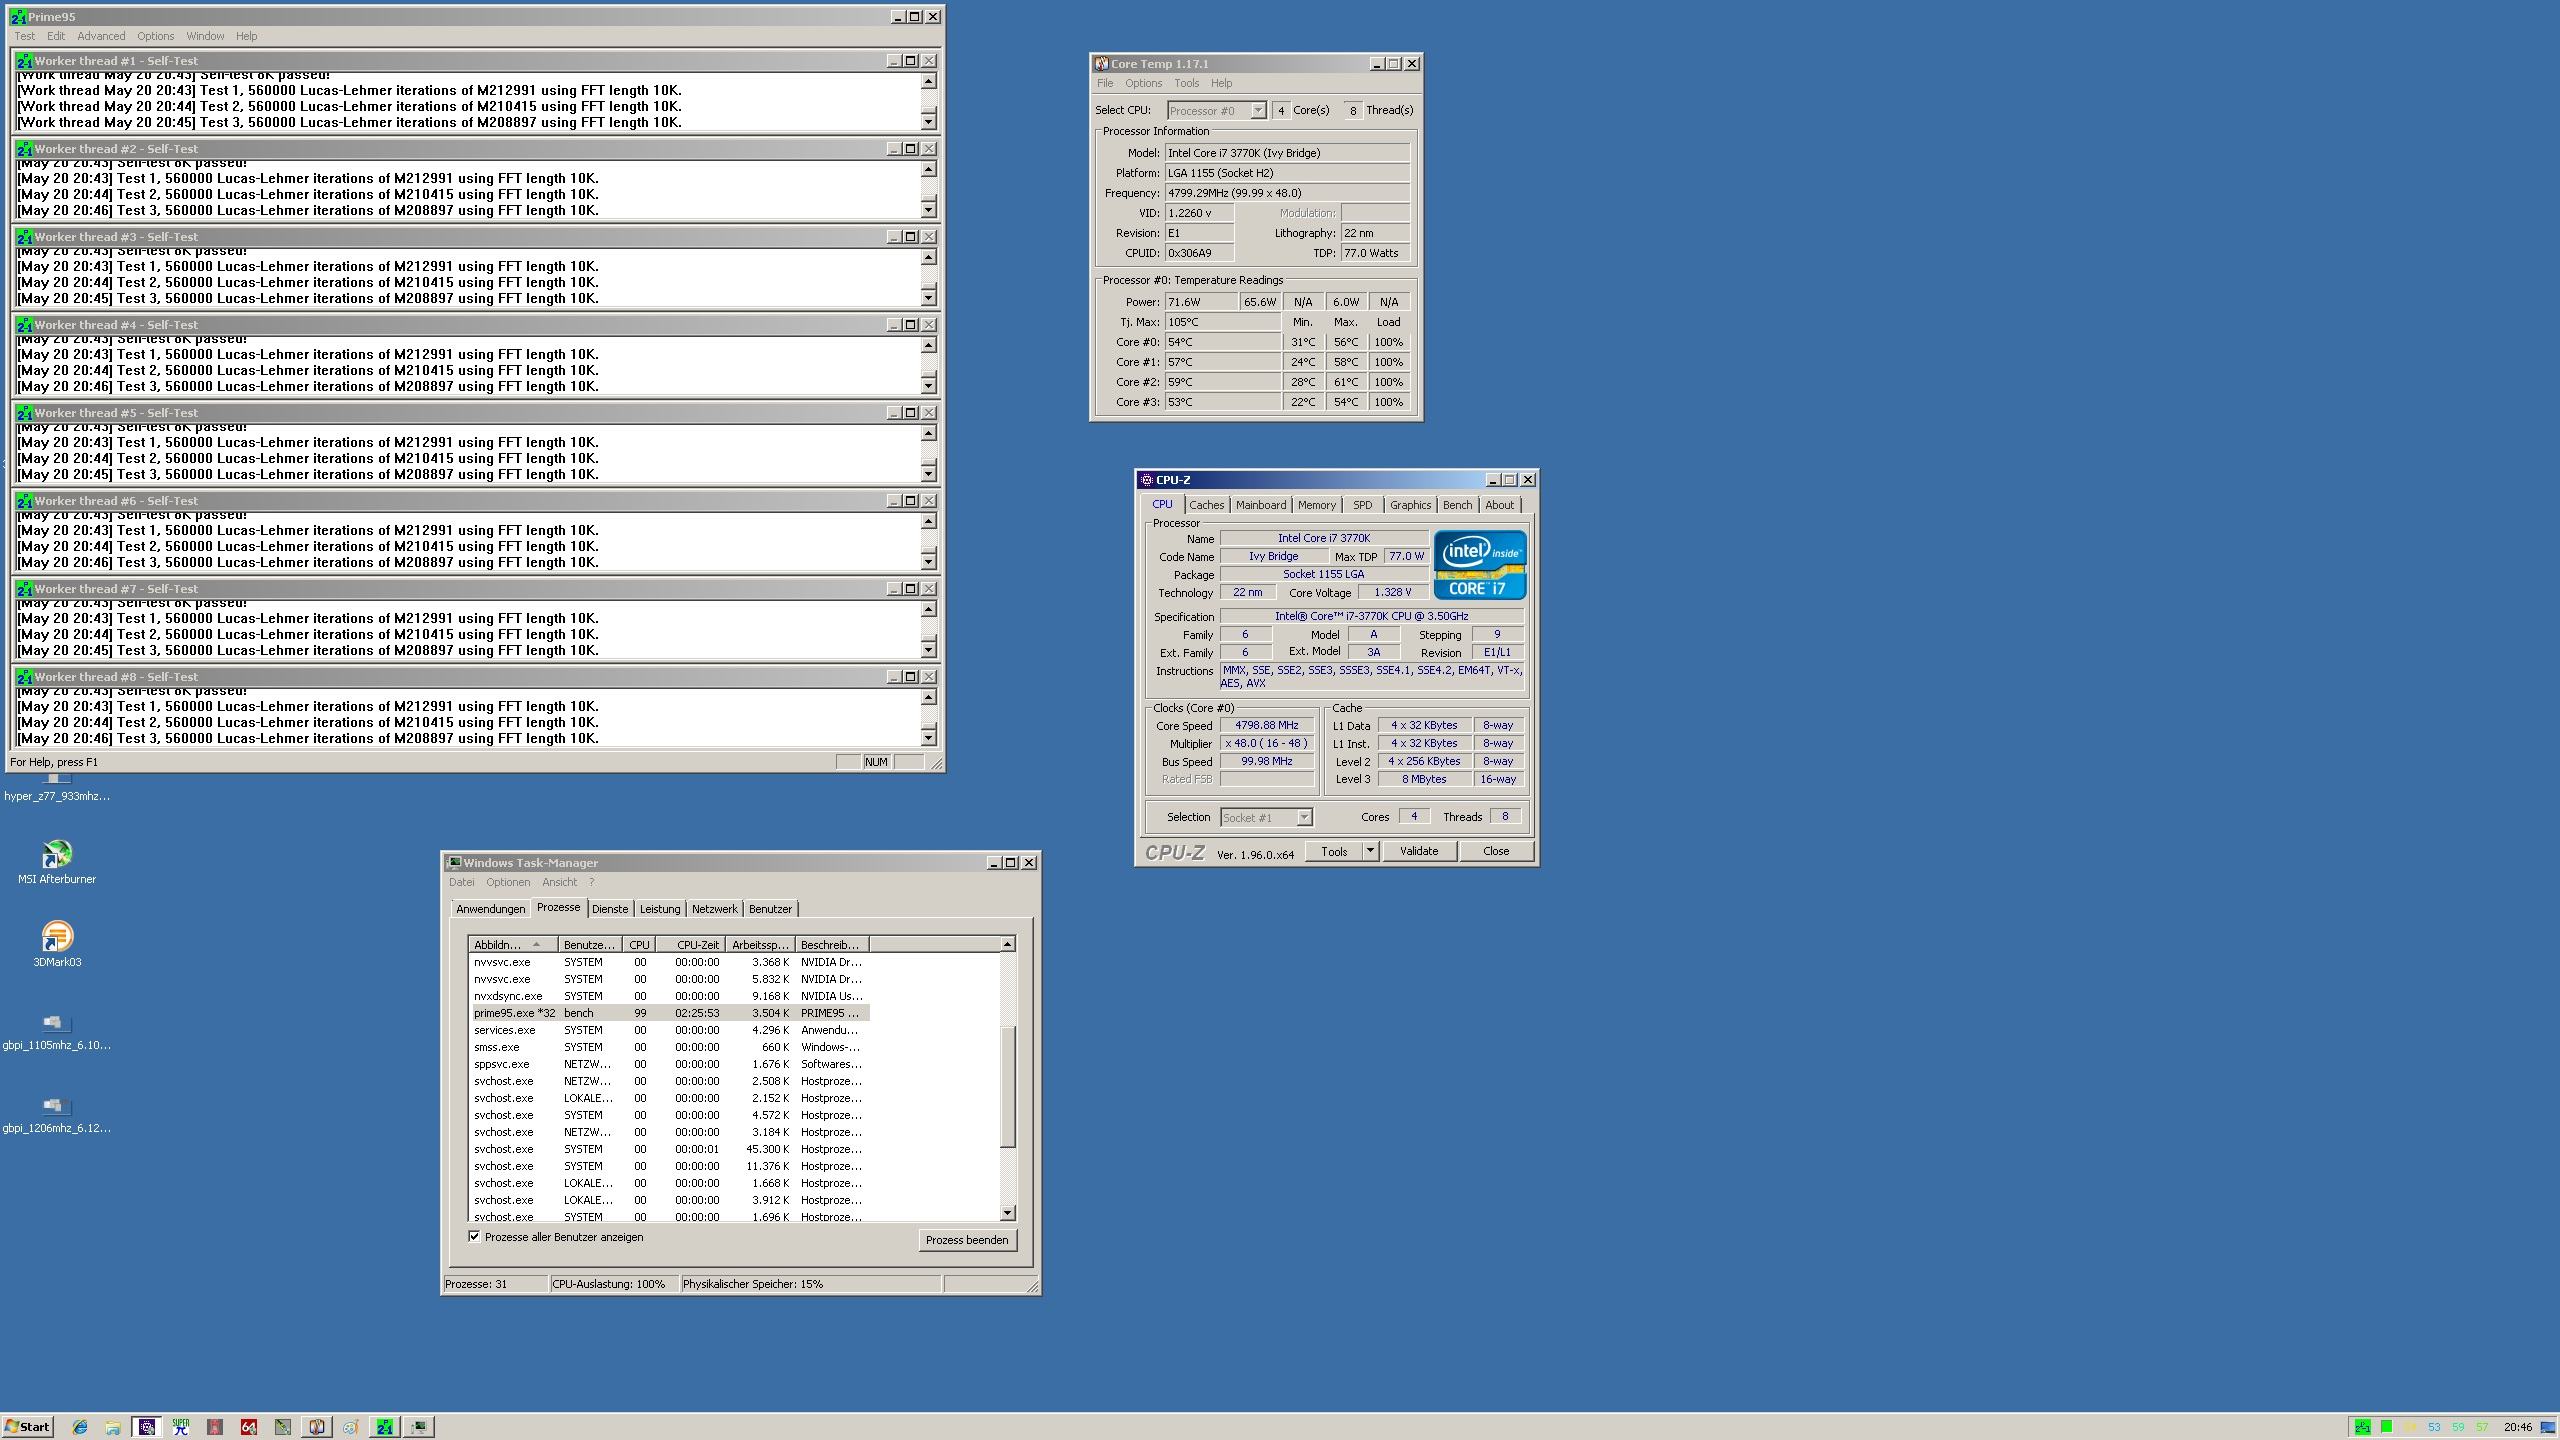Image resolution: width=2560 pixels, height=1440 pixels.
Task: Open the 3DMark03 desktop shortcut
Action: [57, 945]
